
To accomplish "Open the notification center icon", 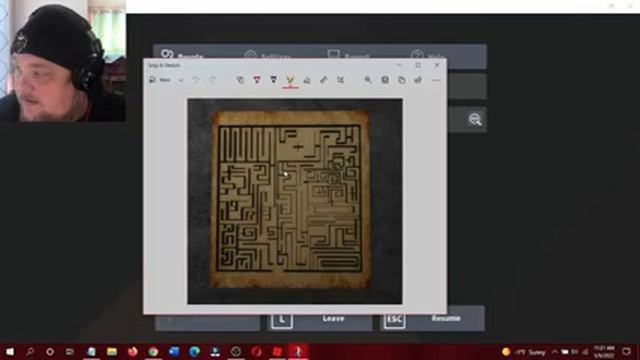I will coord(627,351).
